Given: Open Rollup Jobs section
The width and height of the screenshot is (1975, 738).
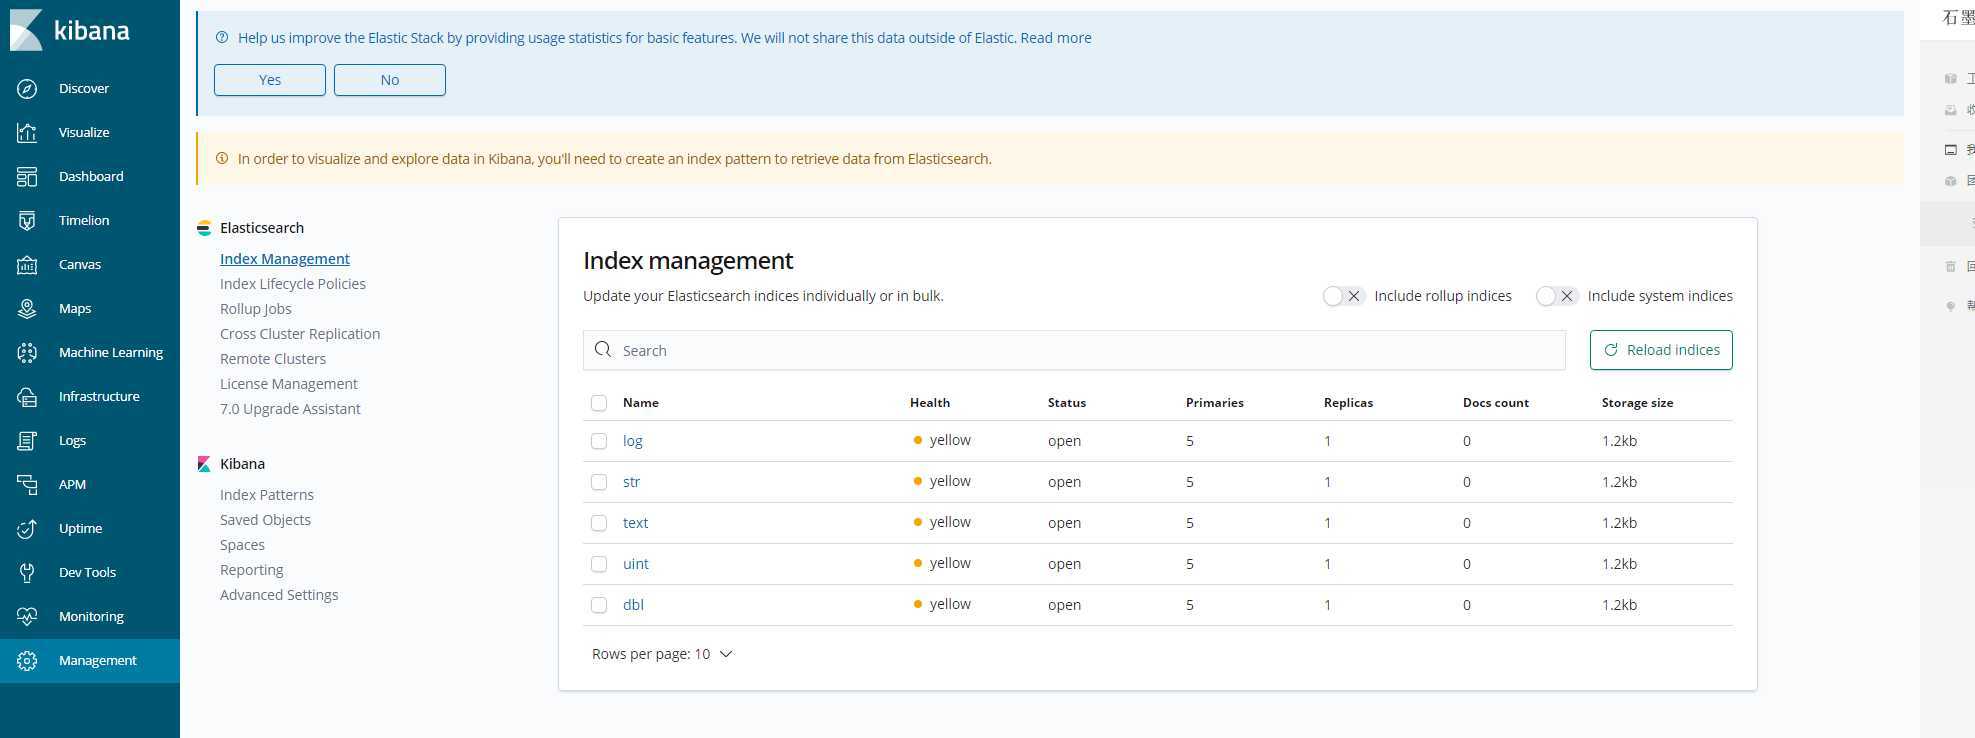Looking at the screenshot, I should pyautogui.click(x=256, y=309).
